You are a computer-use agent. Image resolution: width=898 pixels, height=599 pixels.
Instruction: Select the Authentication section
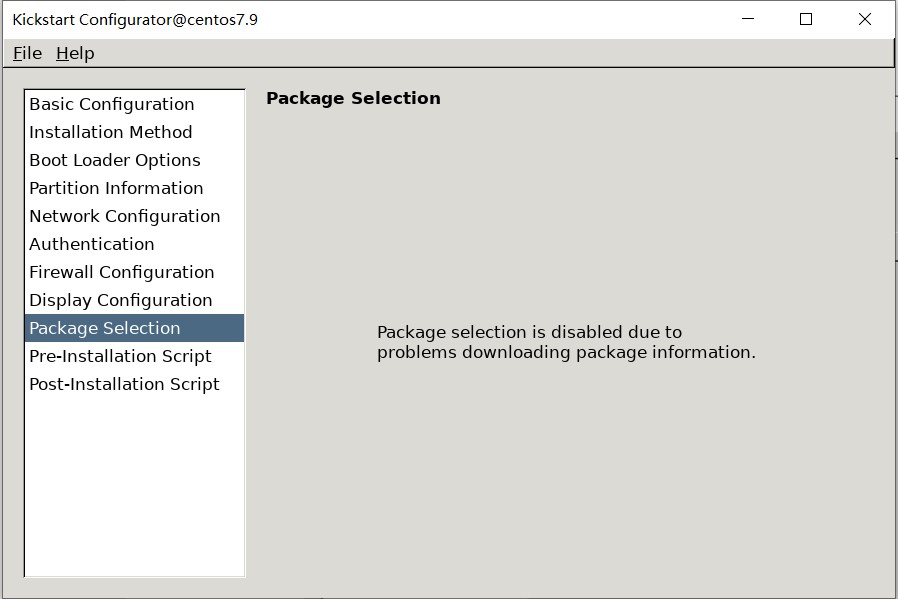coord(92,244)
